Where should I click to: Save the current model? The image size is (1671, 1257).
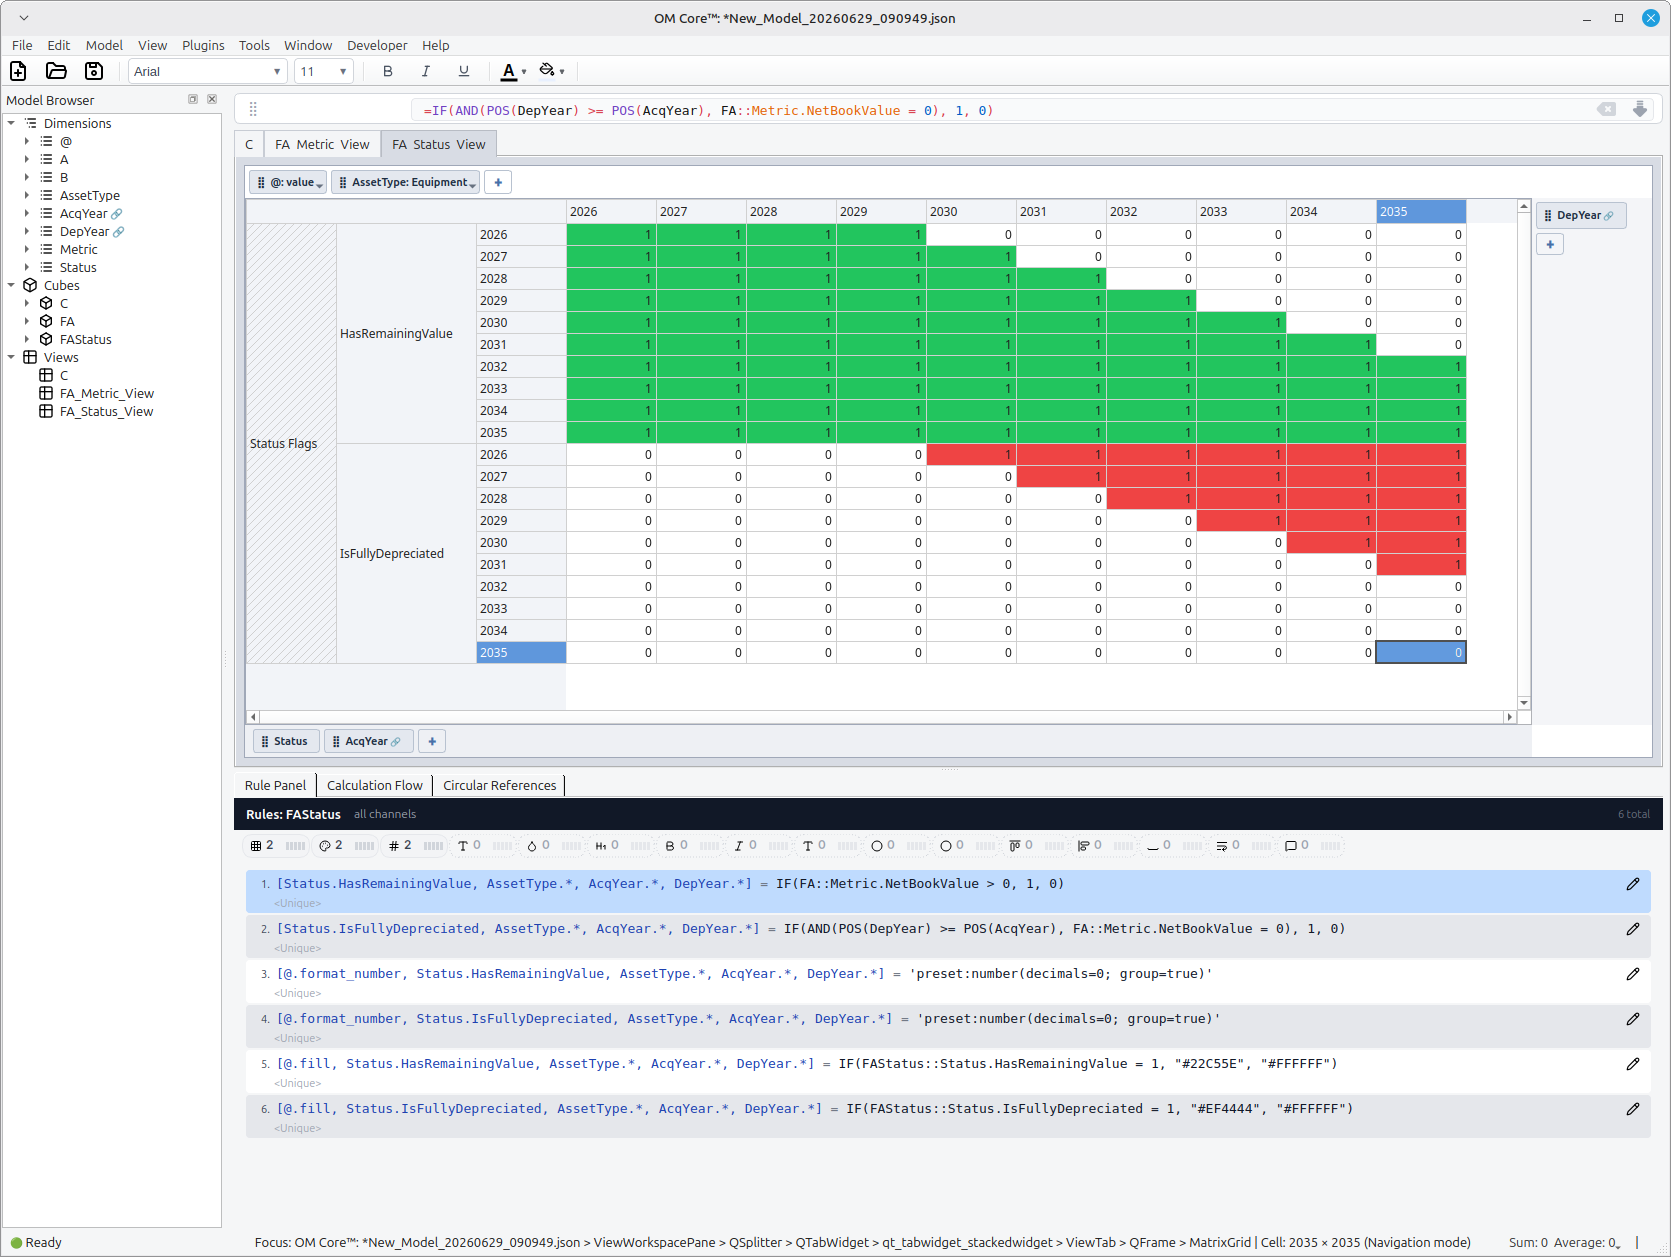click(x=94, y=71)
